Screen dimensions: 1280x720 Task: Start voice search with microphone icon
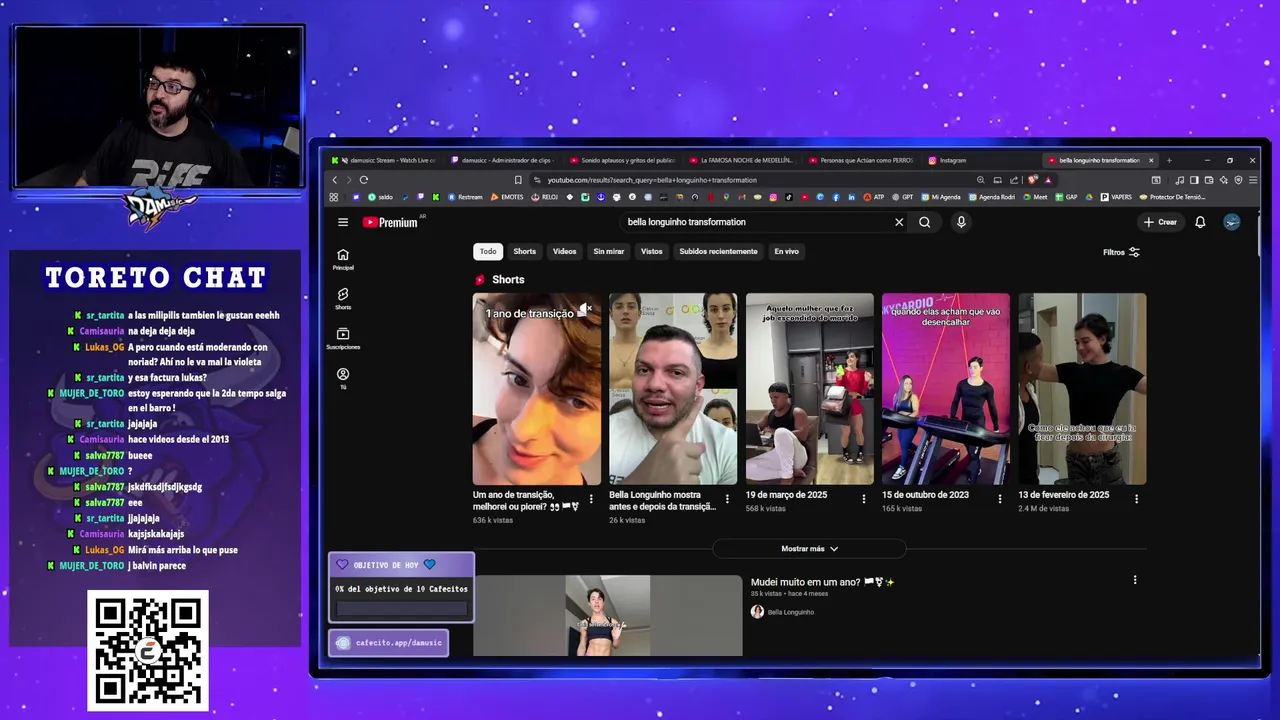point(961,222)
